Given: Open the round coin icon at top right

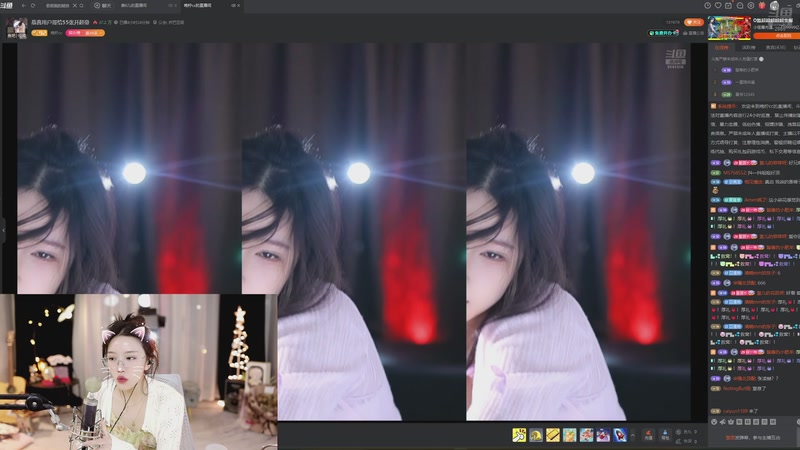Looking at the screenshot, I should [x=751, y=6].
